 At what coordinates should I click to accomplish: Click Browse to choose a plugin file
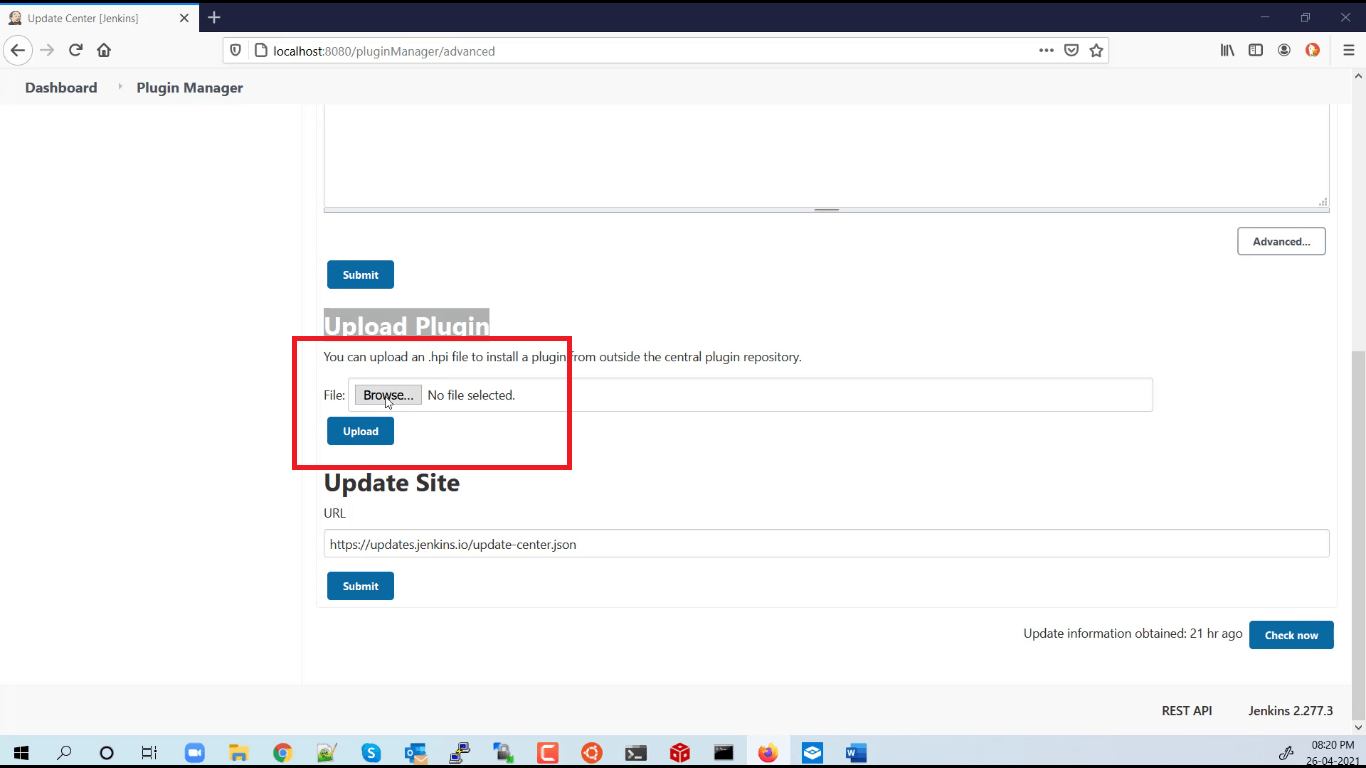click(387, 394)
